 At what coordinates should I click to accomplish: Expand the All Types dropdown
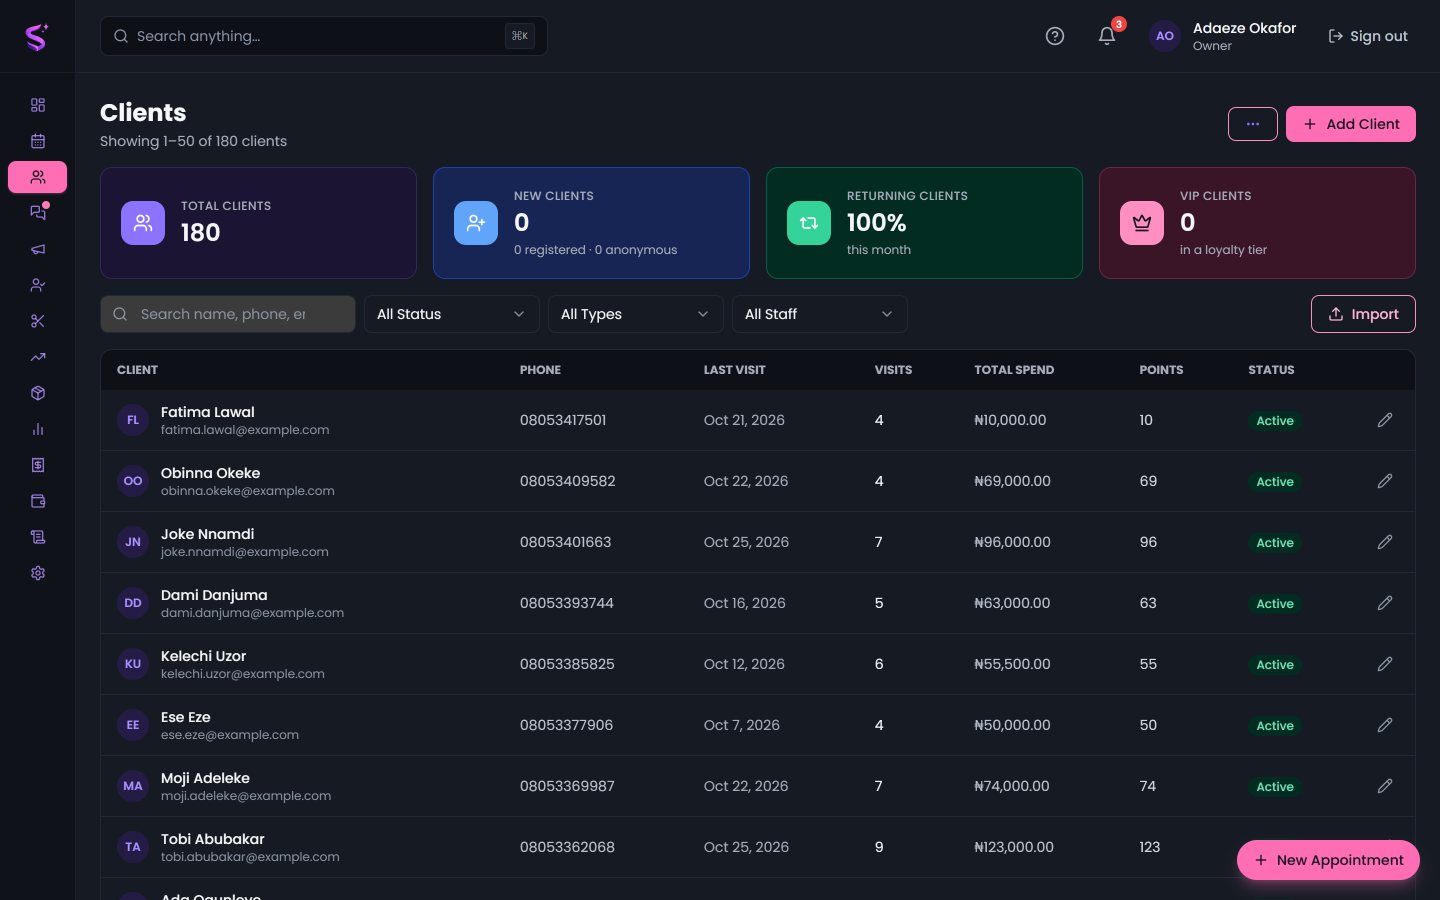tap(636, 314)
